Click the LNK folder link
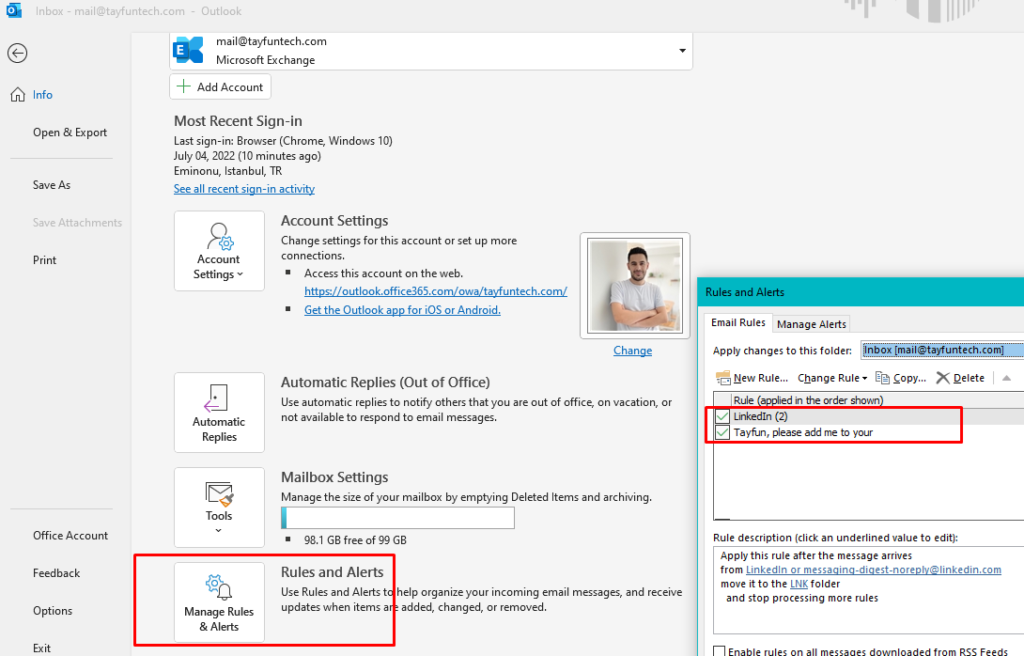This screenshot has width=1024, height=656. pyautogui.click(x=799, y=584)
